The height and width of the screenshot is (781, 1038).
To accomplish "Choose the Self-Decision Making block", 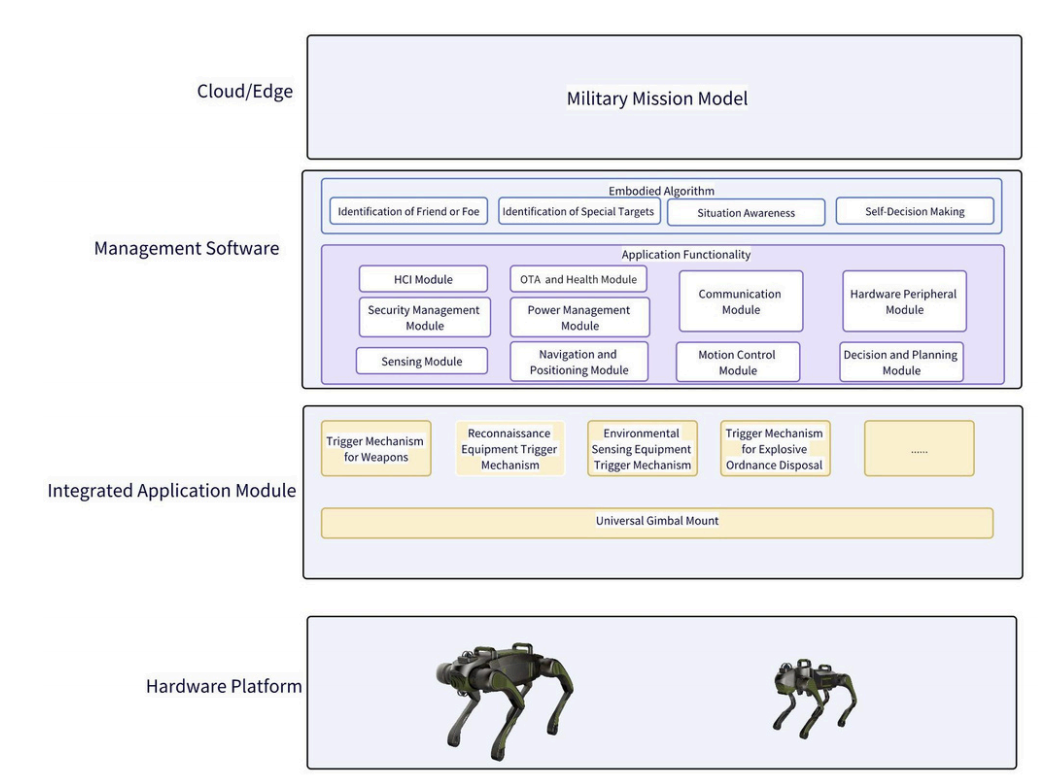I will click(914, 212).
